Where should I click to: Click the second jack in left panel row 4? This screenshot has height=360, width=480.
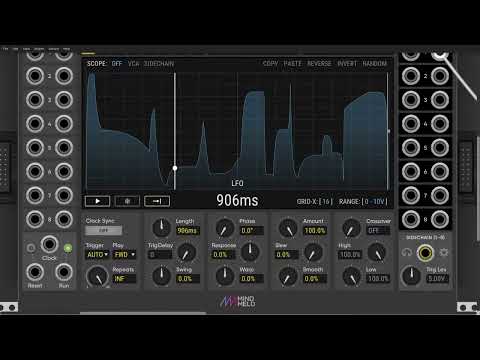click(64, 124)
